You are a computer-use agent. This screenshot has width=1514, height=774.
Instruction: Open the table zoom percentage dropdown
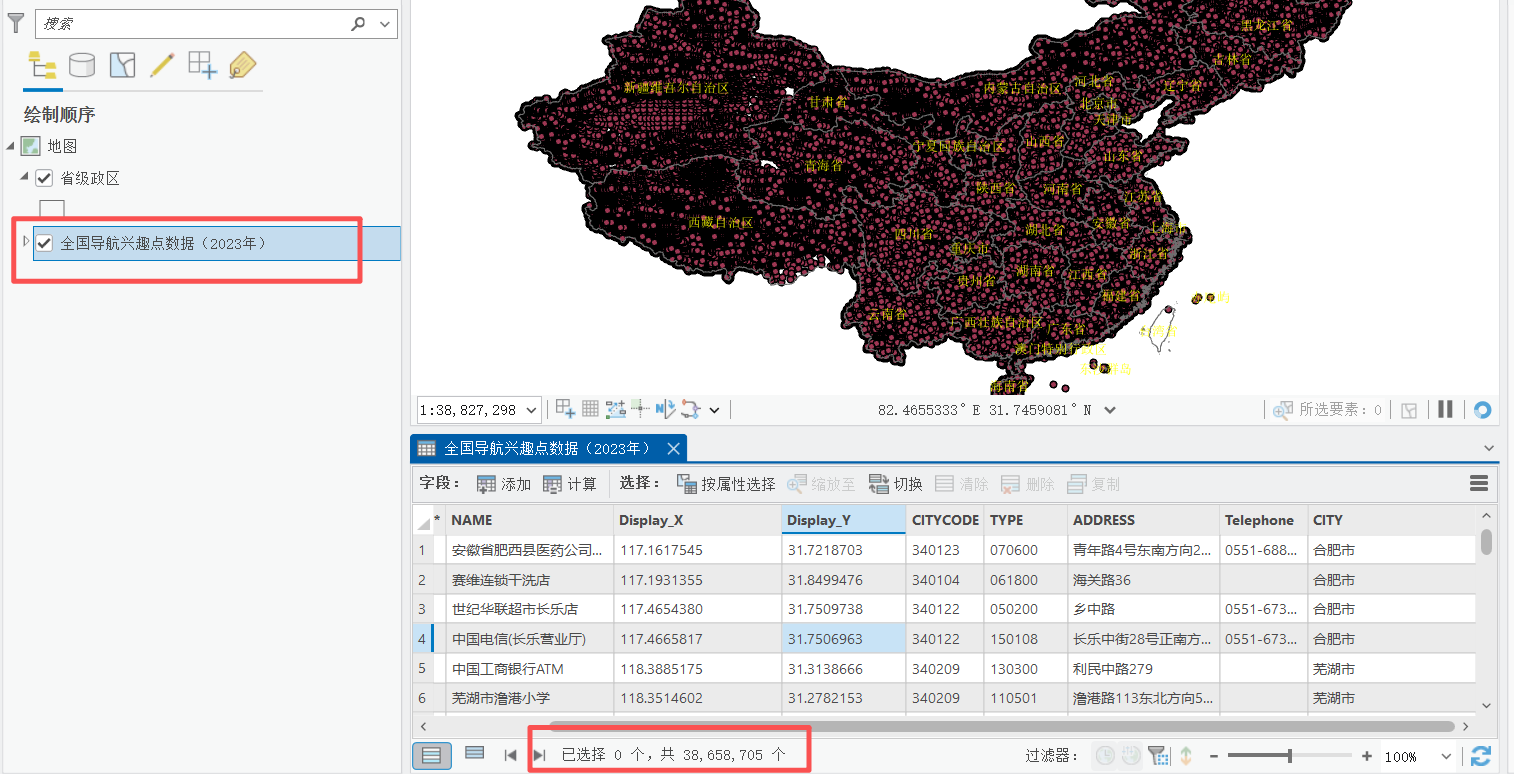[x=1446, y=757]
